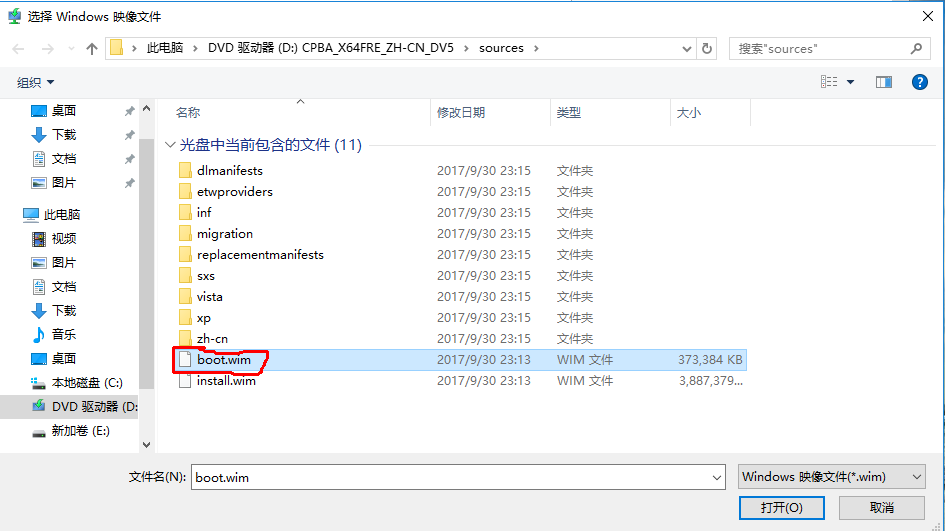Expand chevron after sources breadcrumb
Screen dimensions: 945x531
pyautogui.click(x=536, y=48)
